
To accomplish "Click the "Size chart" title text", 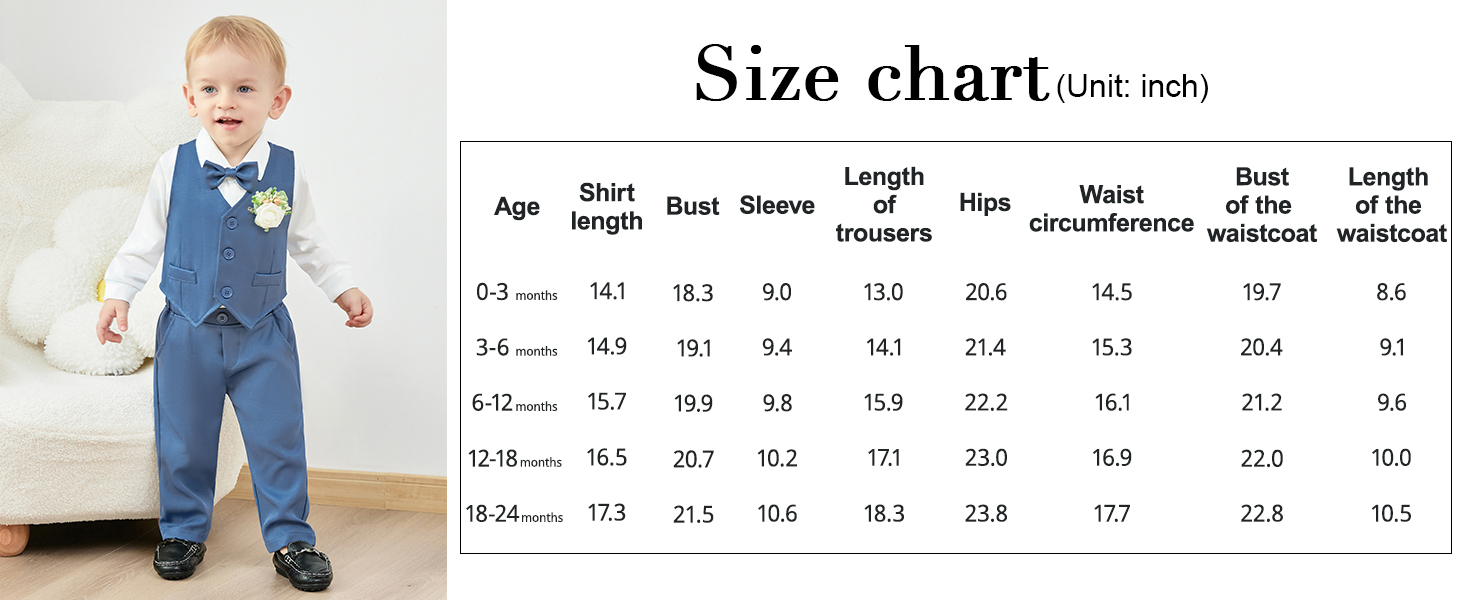I will point(870,76).
